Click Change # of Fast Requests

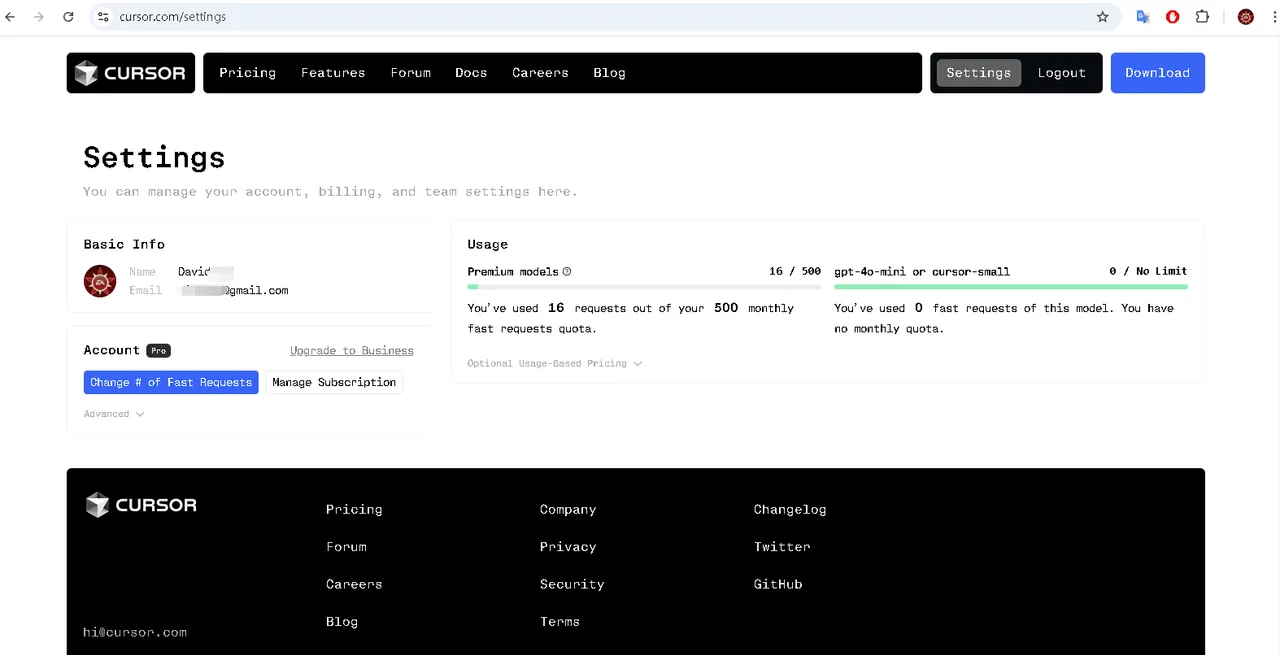(171, 382)
